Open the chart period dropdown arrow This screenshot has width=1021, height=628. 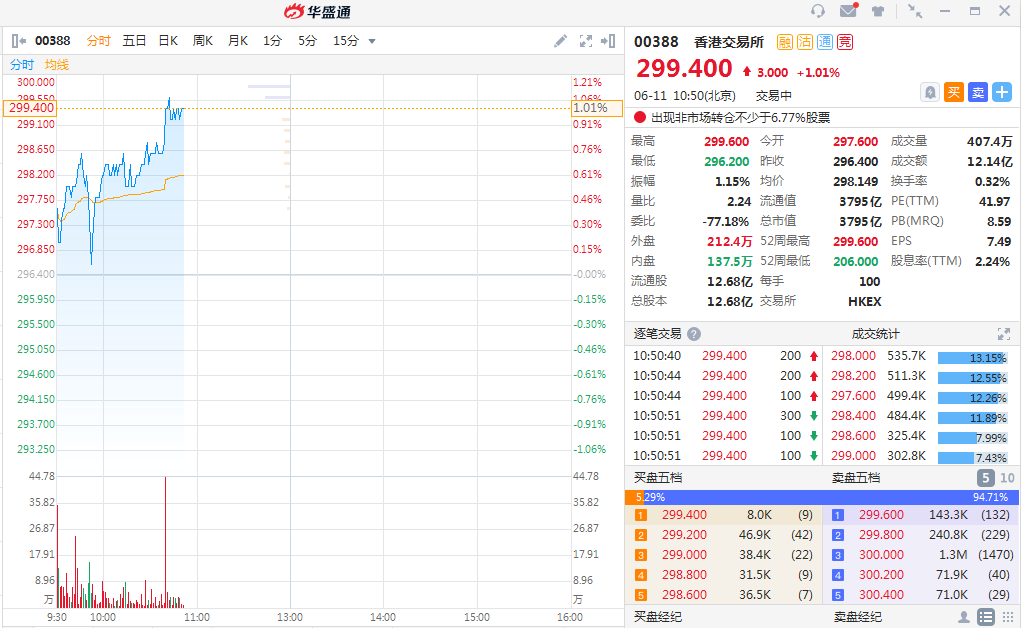(x=372, y=41)
